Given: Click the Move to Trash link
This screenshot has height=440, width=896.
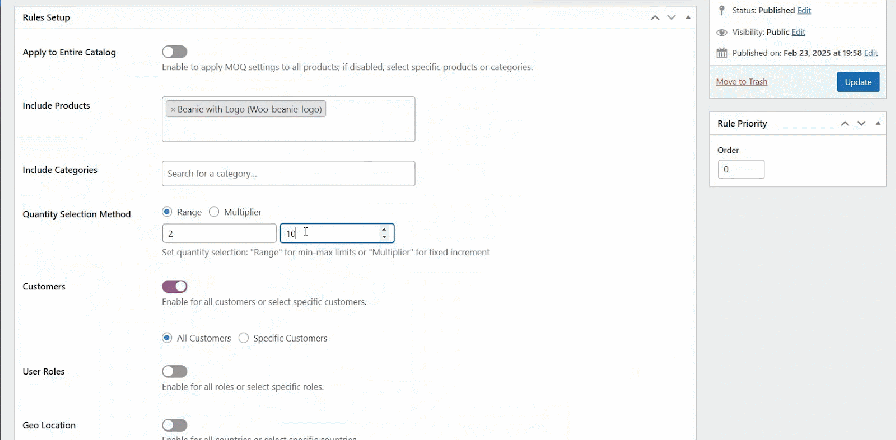Looking at the screenshot, I should 742,82.
